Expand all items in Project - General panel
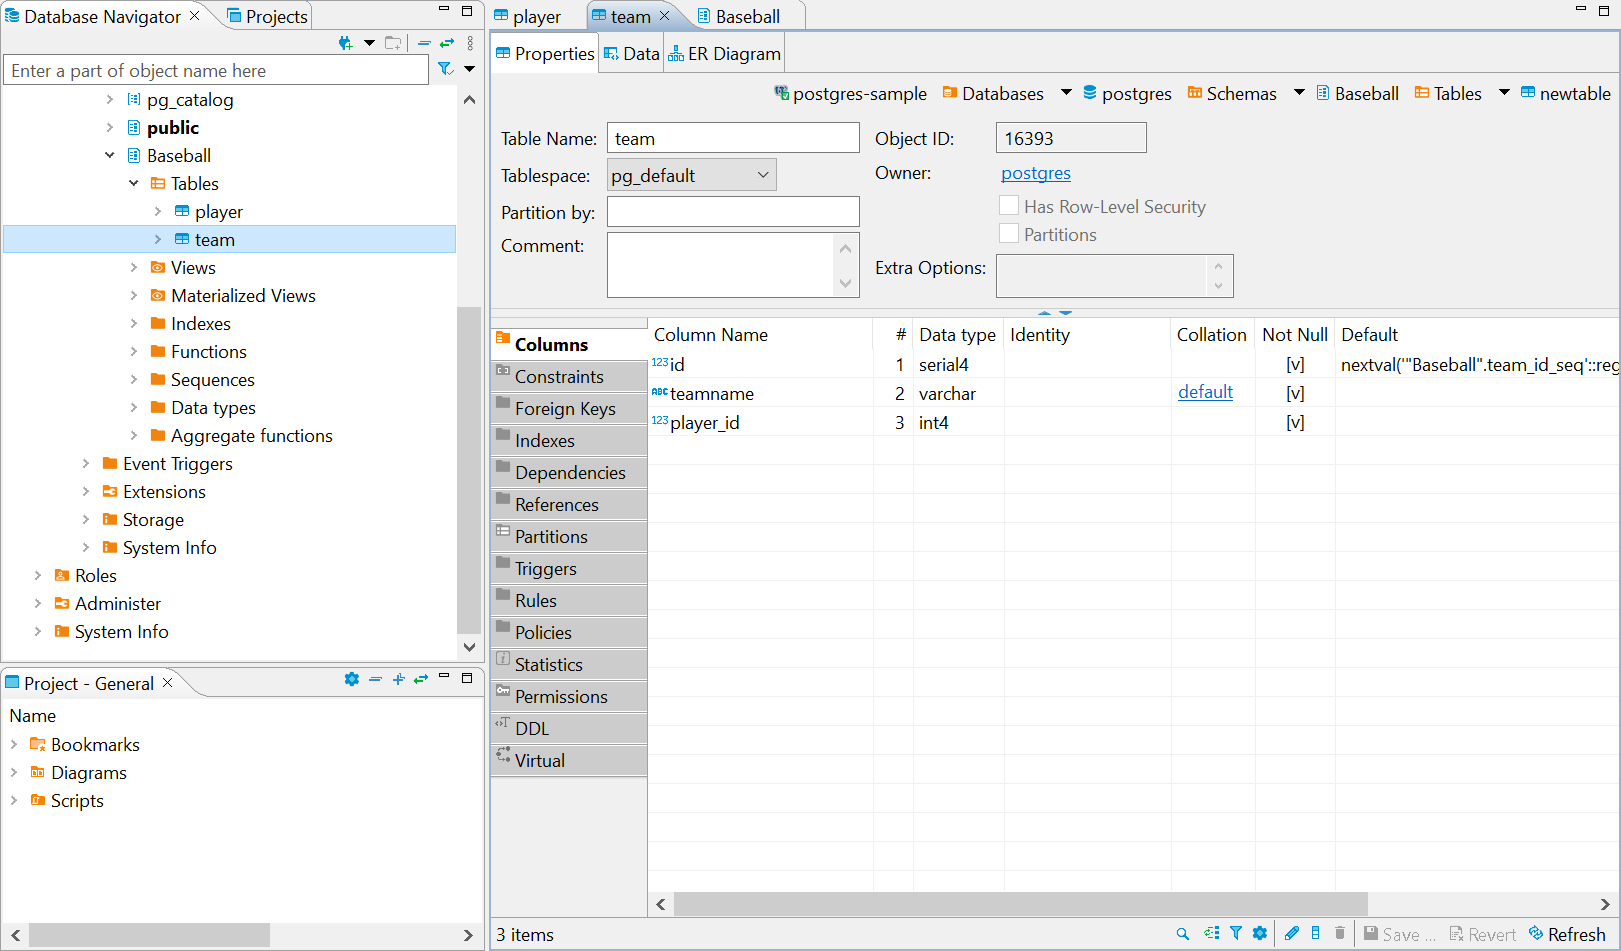The image size is (1621, 951). pos(398,679)
